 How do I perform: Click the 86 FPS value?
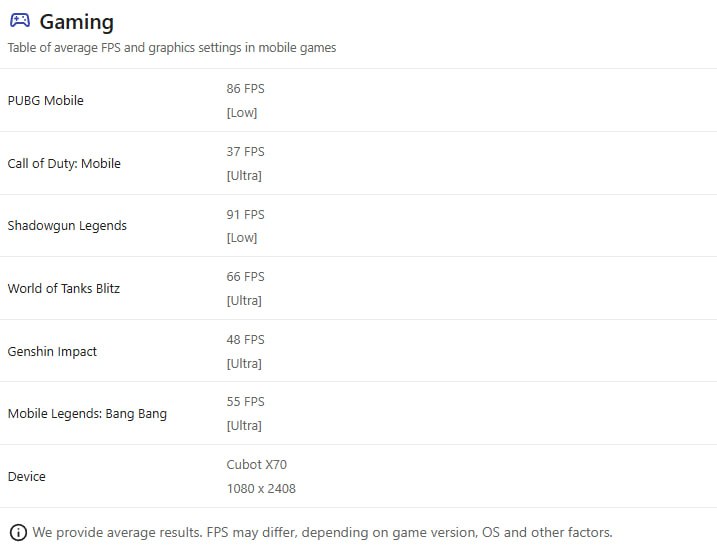[x=245, y=88]
